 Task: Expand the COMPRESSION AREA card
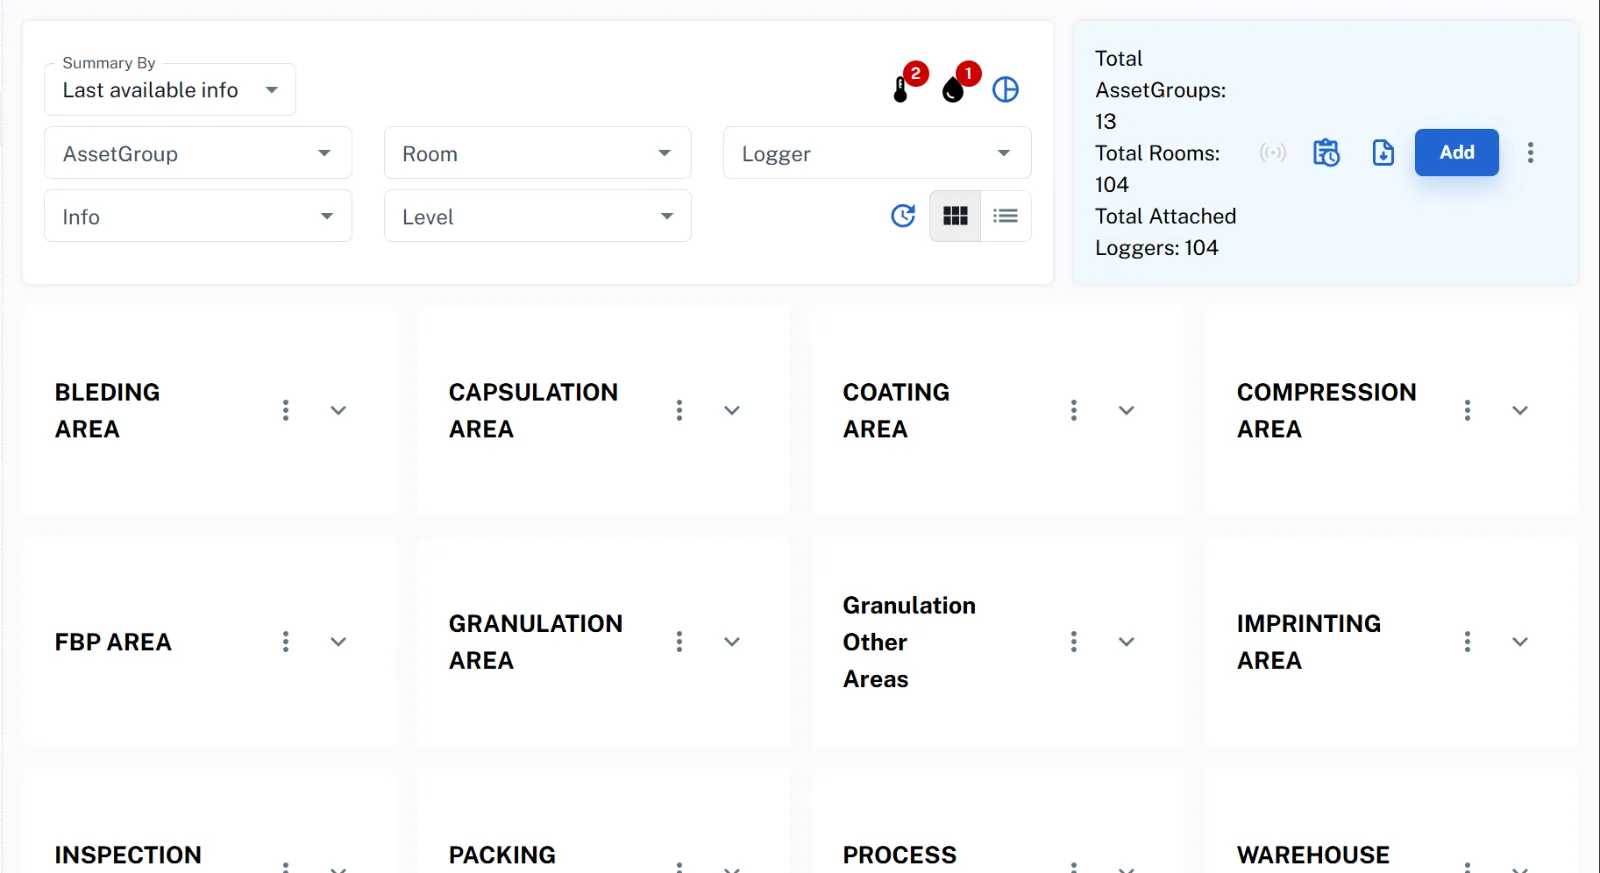1520,410
